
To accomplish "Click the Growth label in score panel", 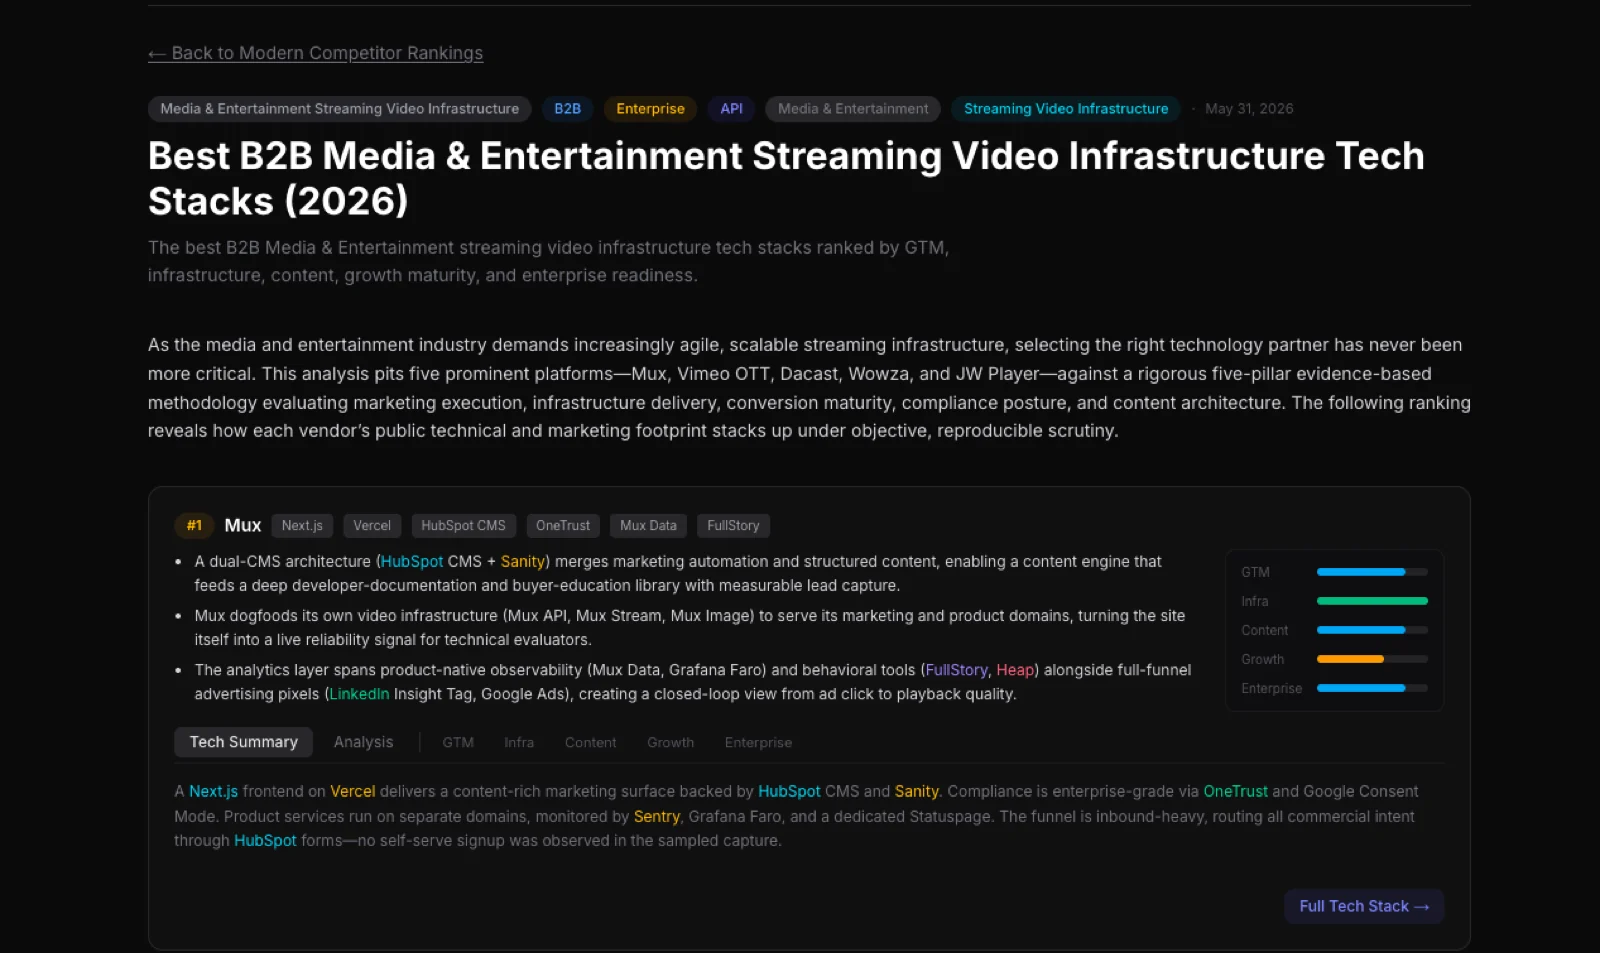I will 1262,659.
